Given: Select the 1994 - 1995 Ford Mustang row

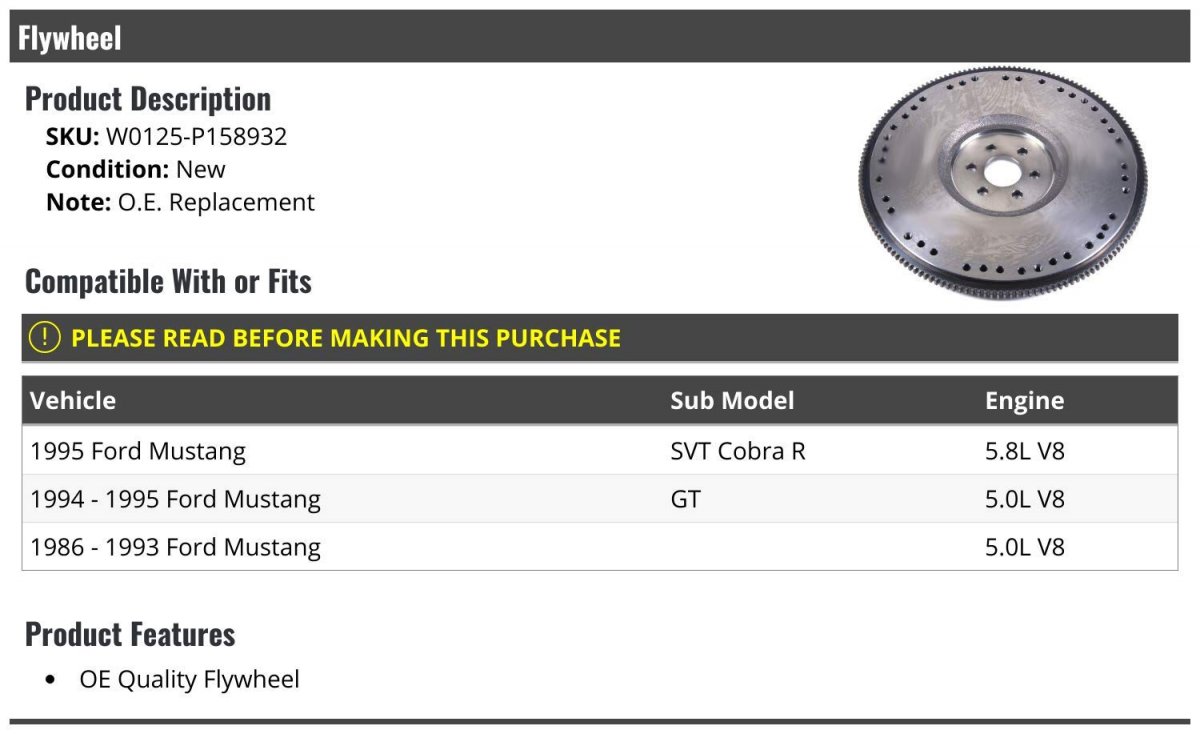Looking at the screenshot, I should tap(176, 499).
